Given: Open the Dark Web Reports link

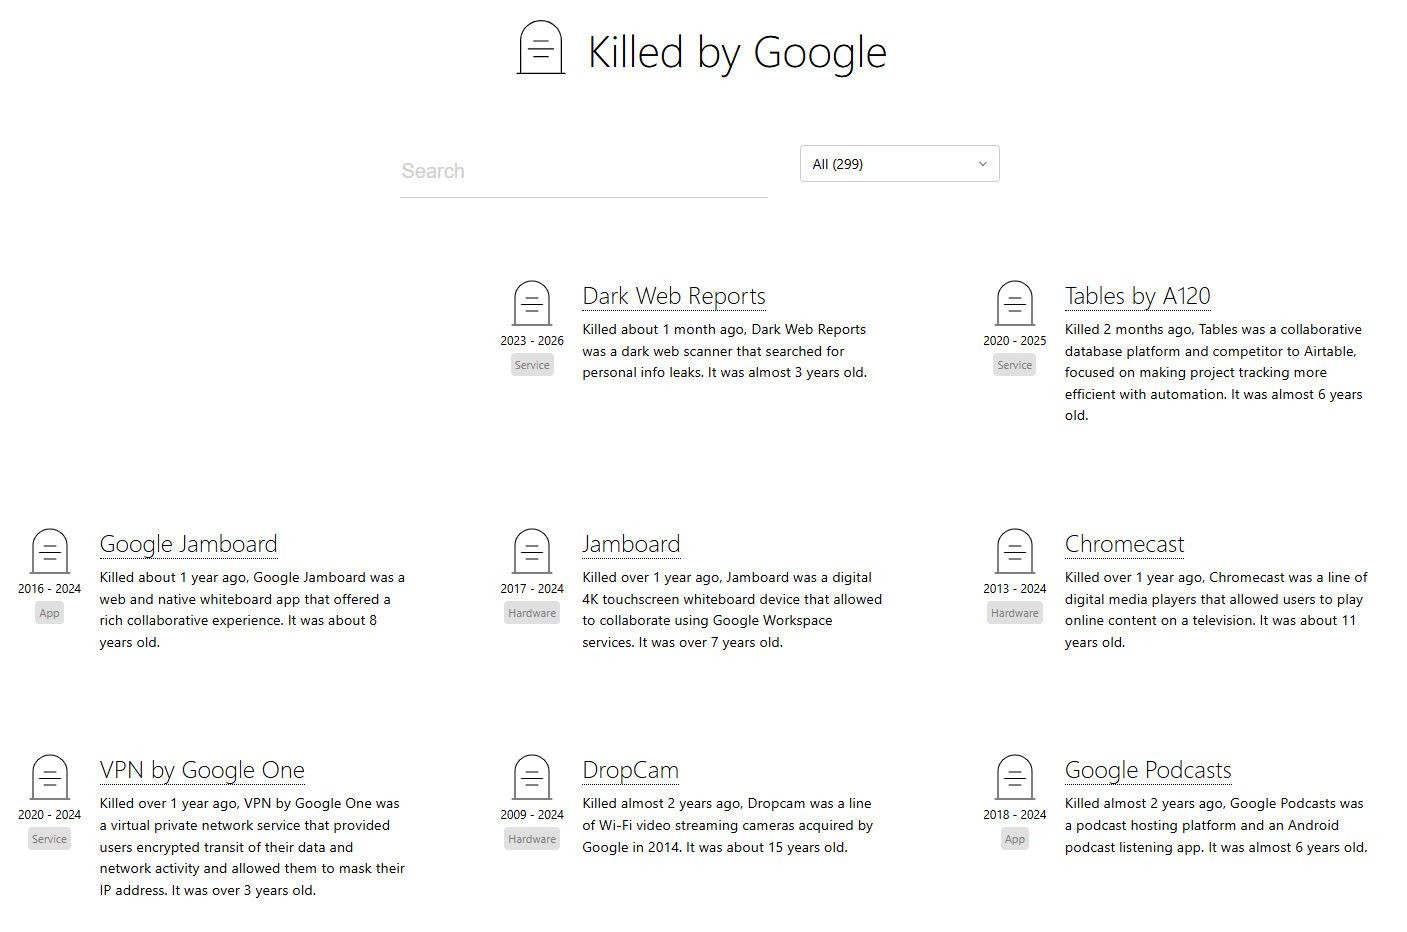Looking at the screenshot, I should click(x=674, y=296).
